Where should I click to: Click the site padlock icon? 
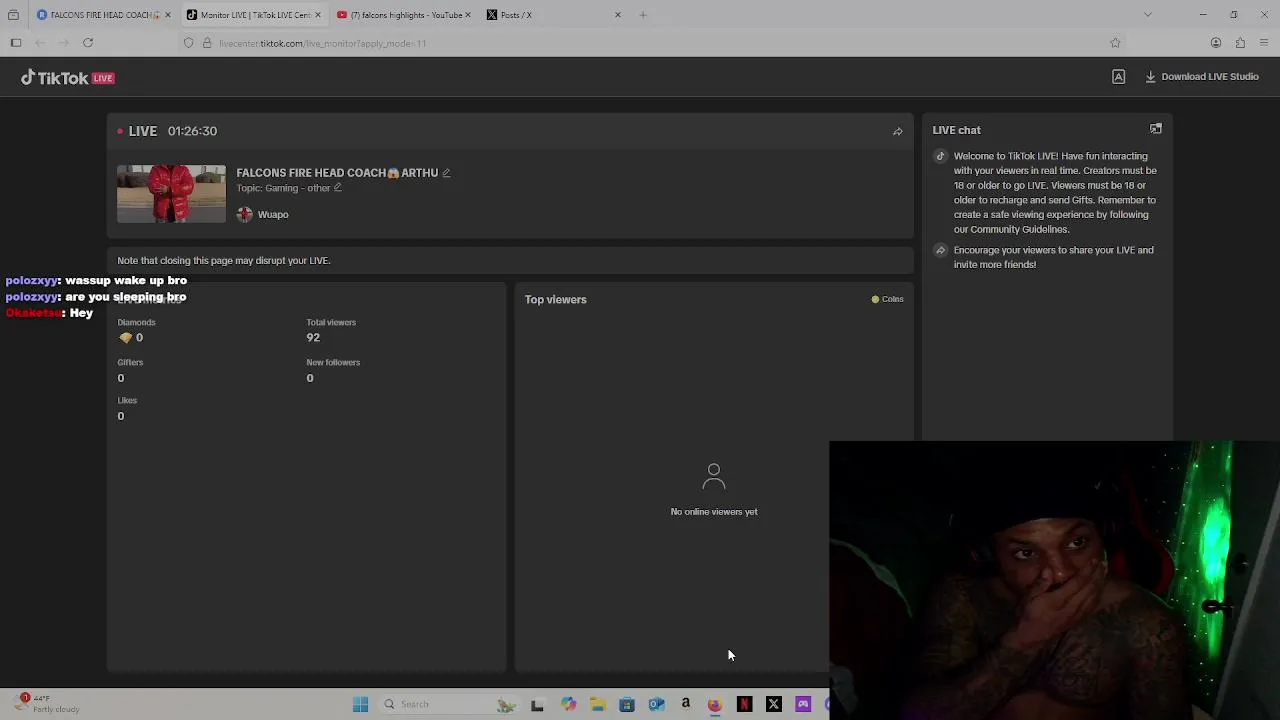(x=207, y=43)
